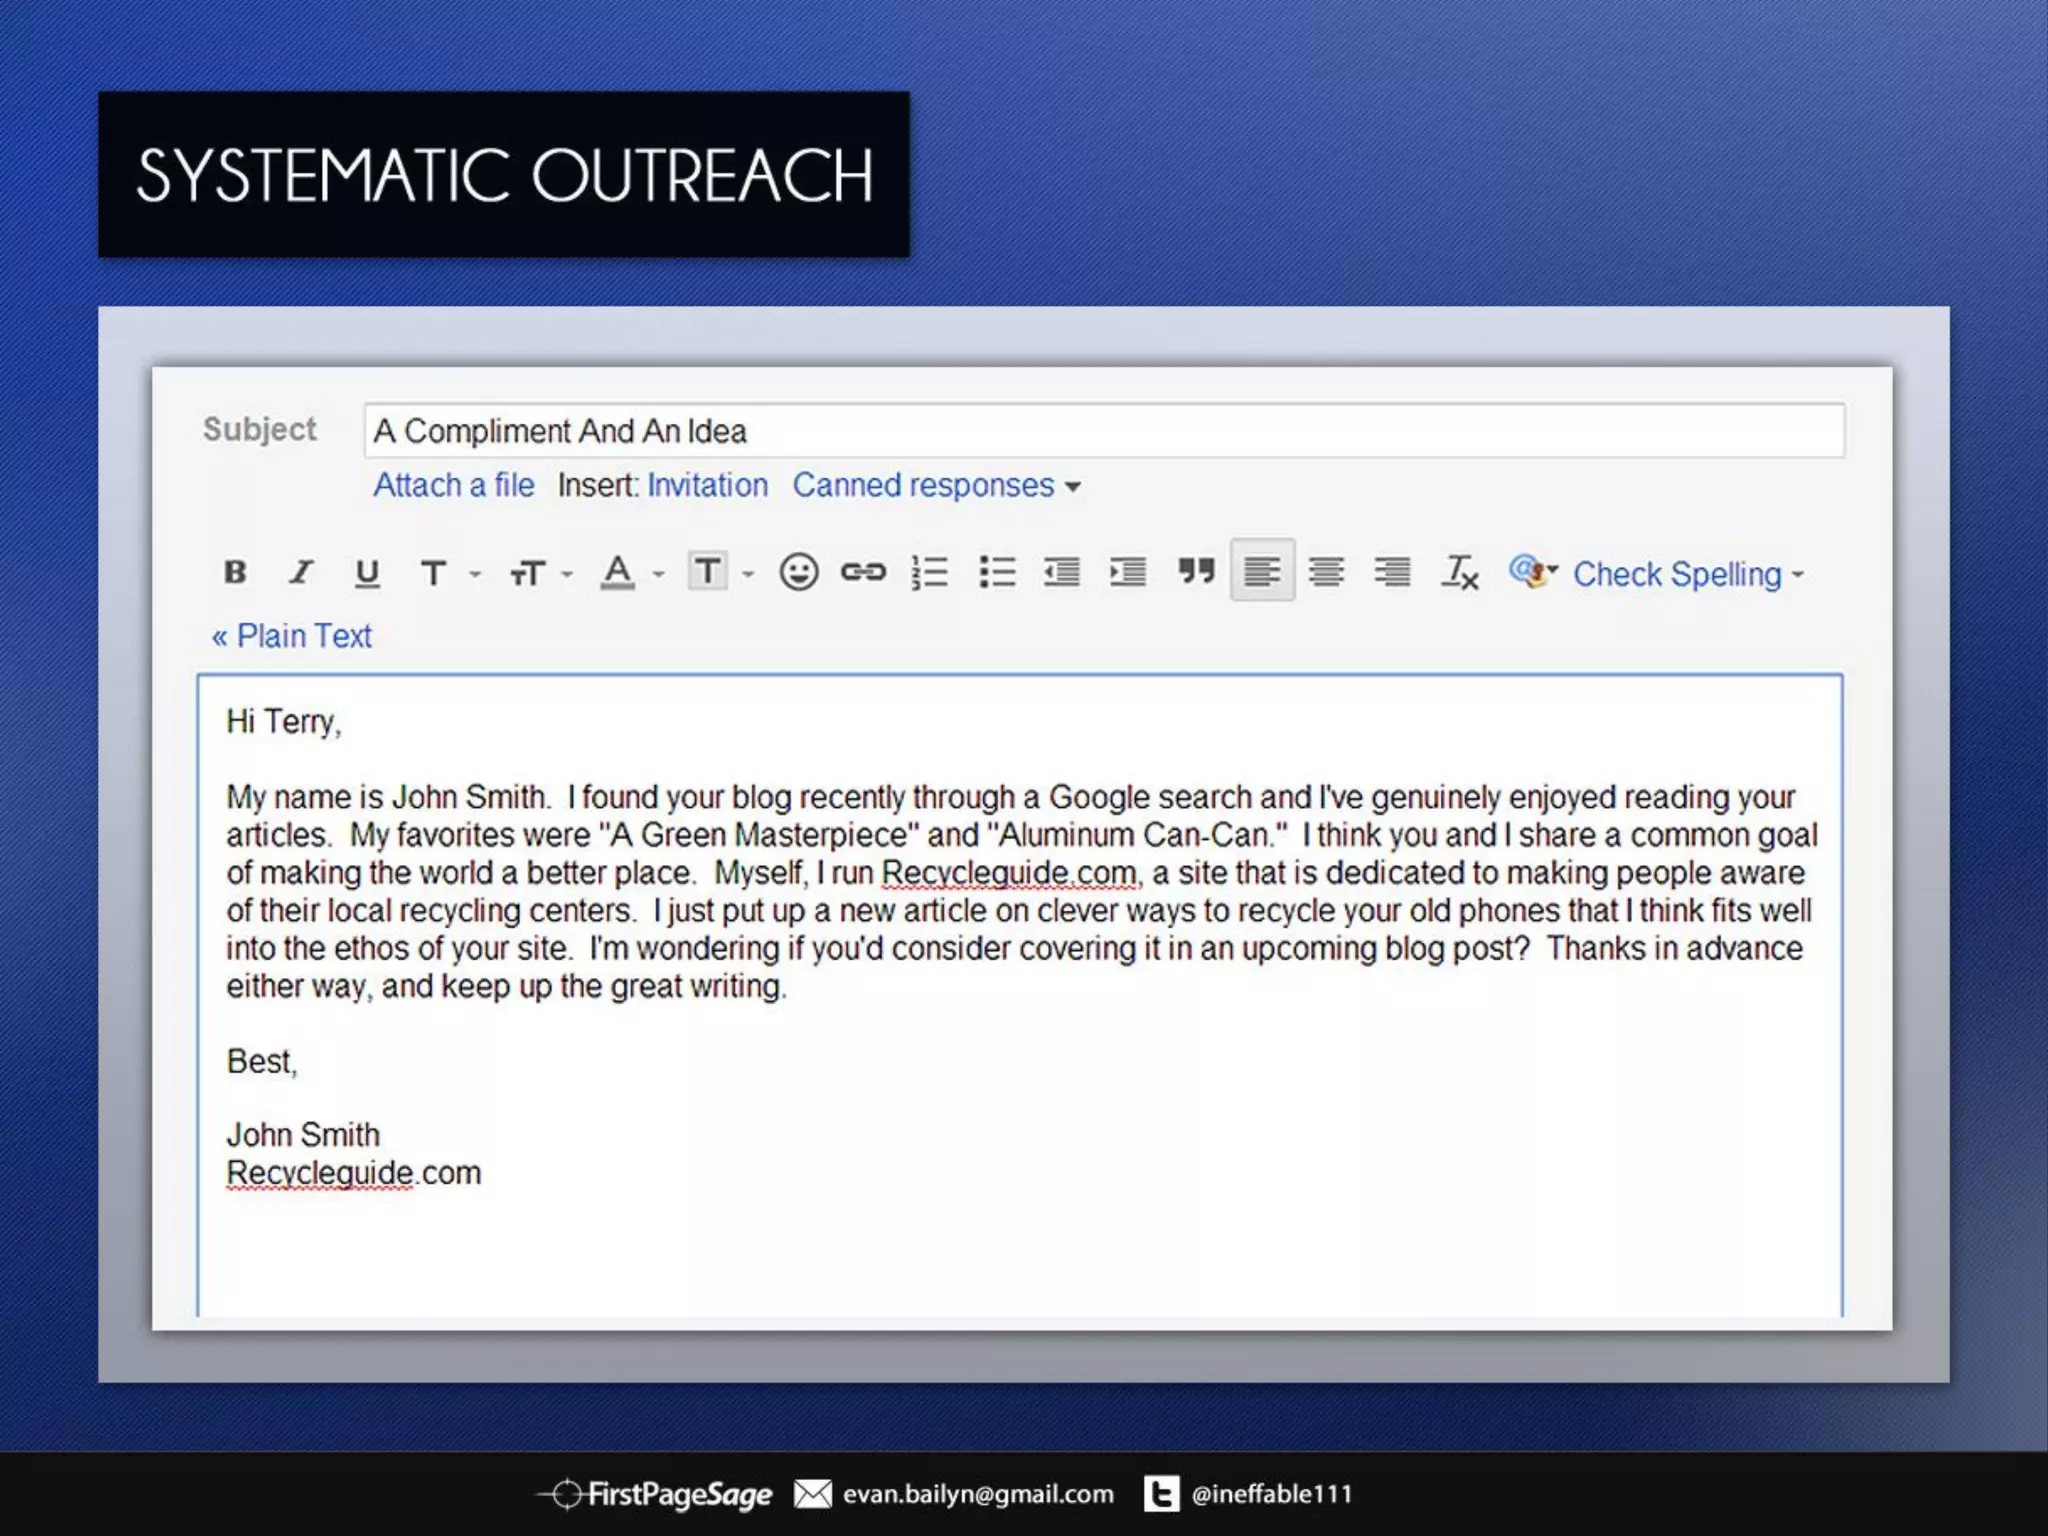The image size is (2048, 1536).
Task: Insert an emoticon
Action: pyautogui.click(x=798, y=572)
